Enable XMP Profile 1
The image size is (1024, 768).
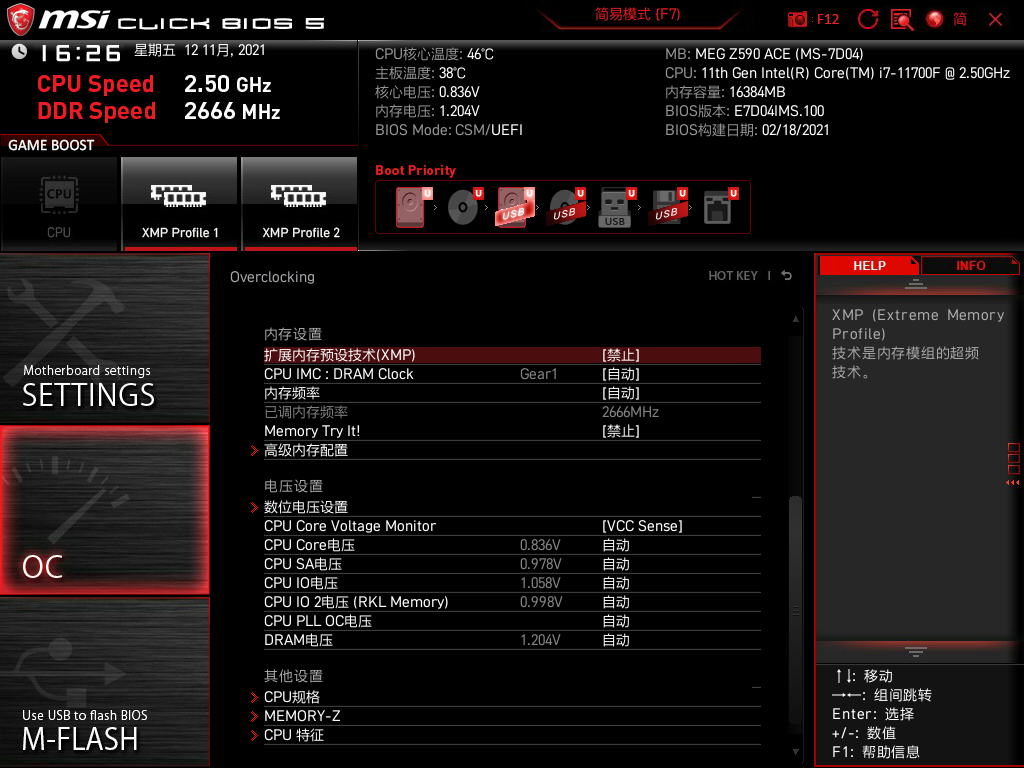pyautogui.click(x=180, y=204)
